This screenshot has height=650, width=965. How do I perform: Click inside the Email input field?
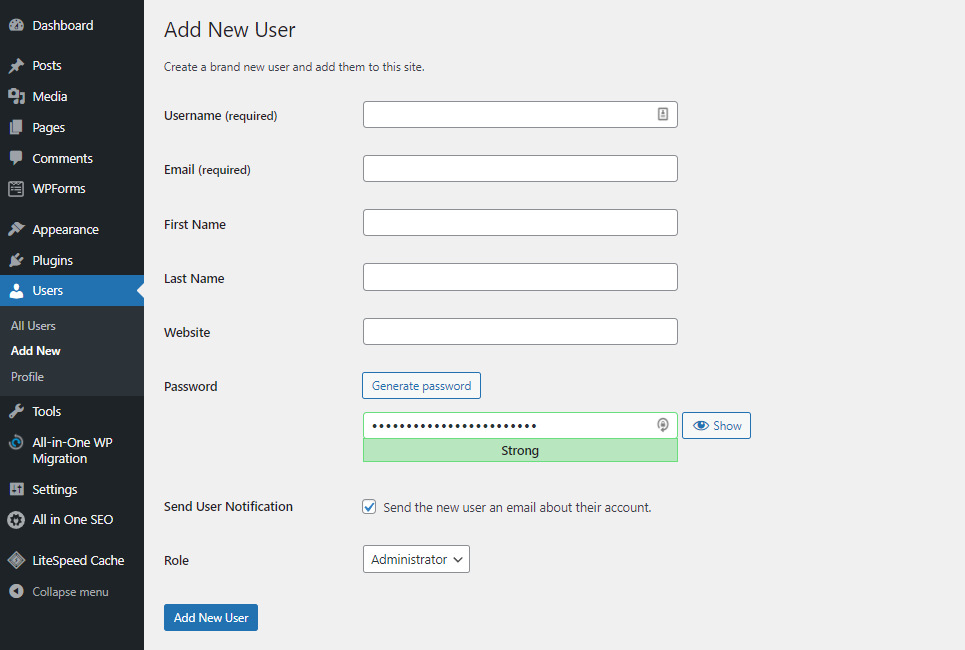click(520, 168)
